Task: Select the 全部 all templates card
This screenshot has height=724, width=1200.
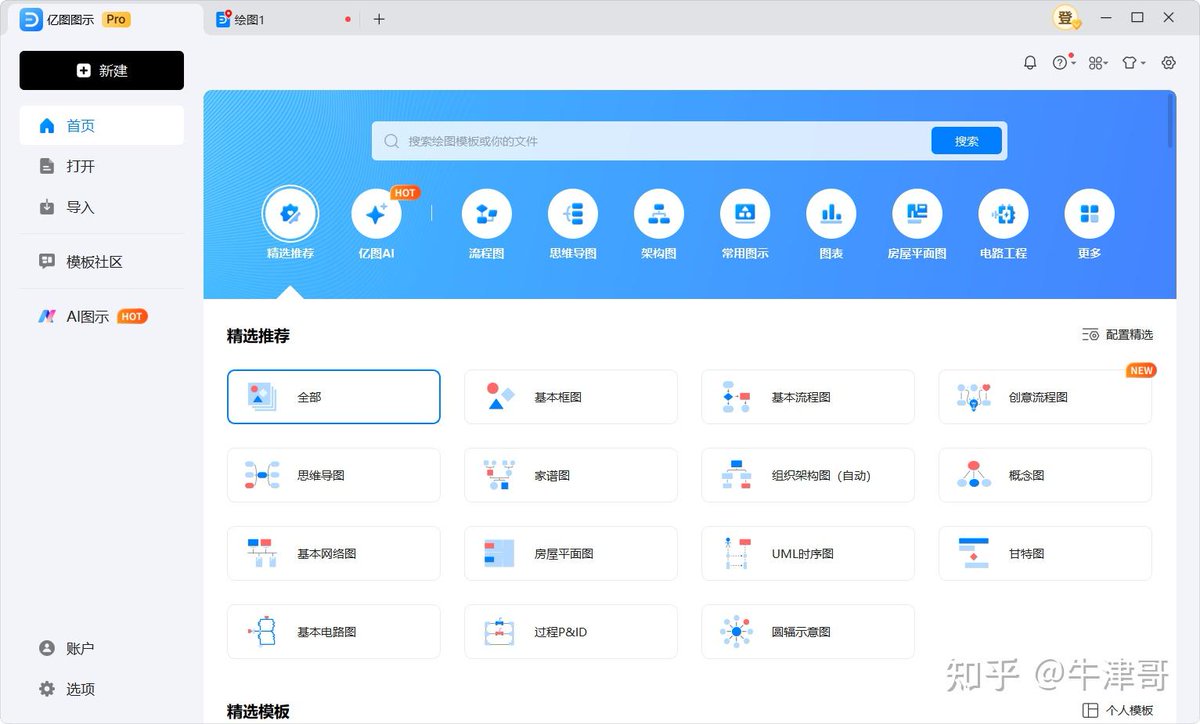Action: [x=334, y=397]
